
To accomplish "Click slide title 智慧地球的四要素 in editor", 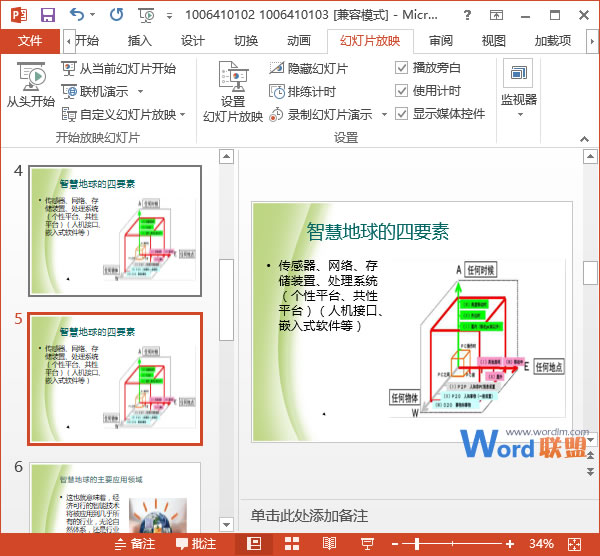I will click(378, 232).
